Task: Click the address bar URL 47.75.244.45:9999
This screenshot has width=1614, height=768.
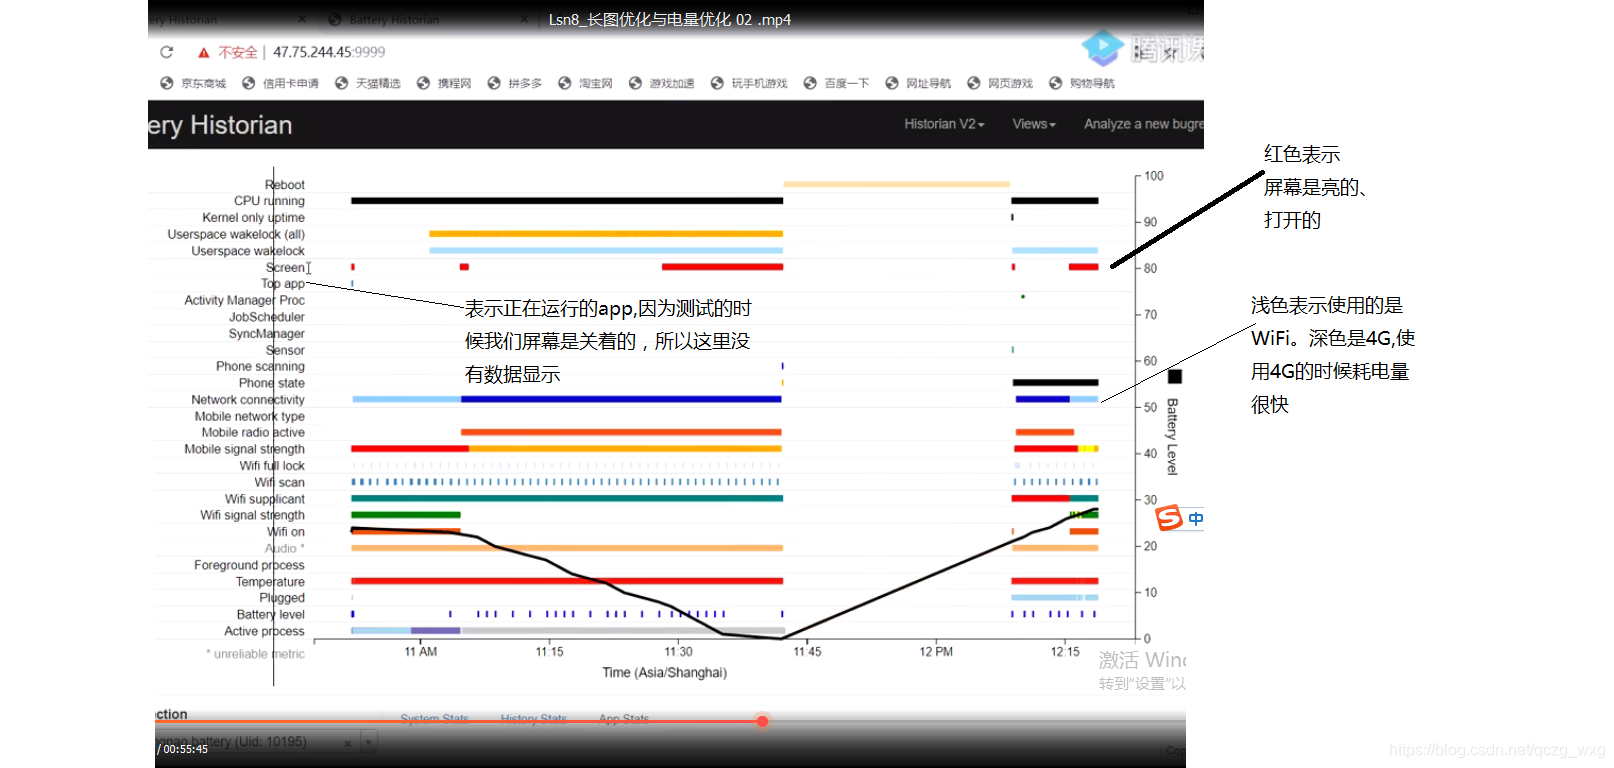Action: click(x=329, y=52)
